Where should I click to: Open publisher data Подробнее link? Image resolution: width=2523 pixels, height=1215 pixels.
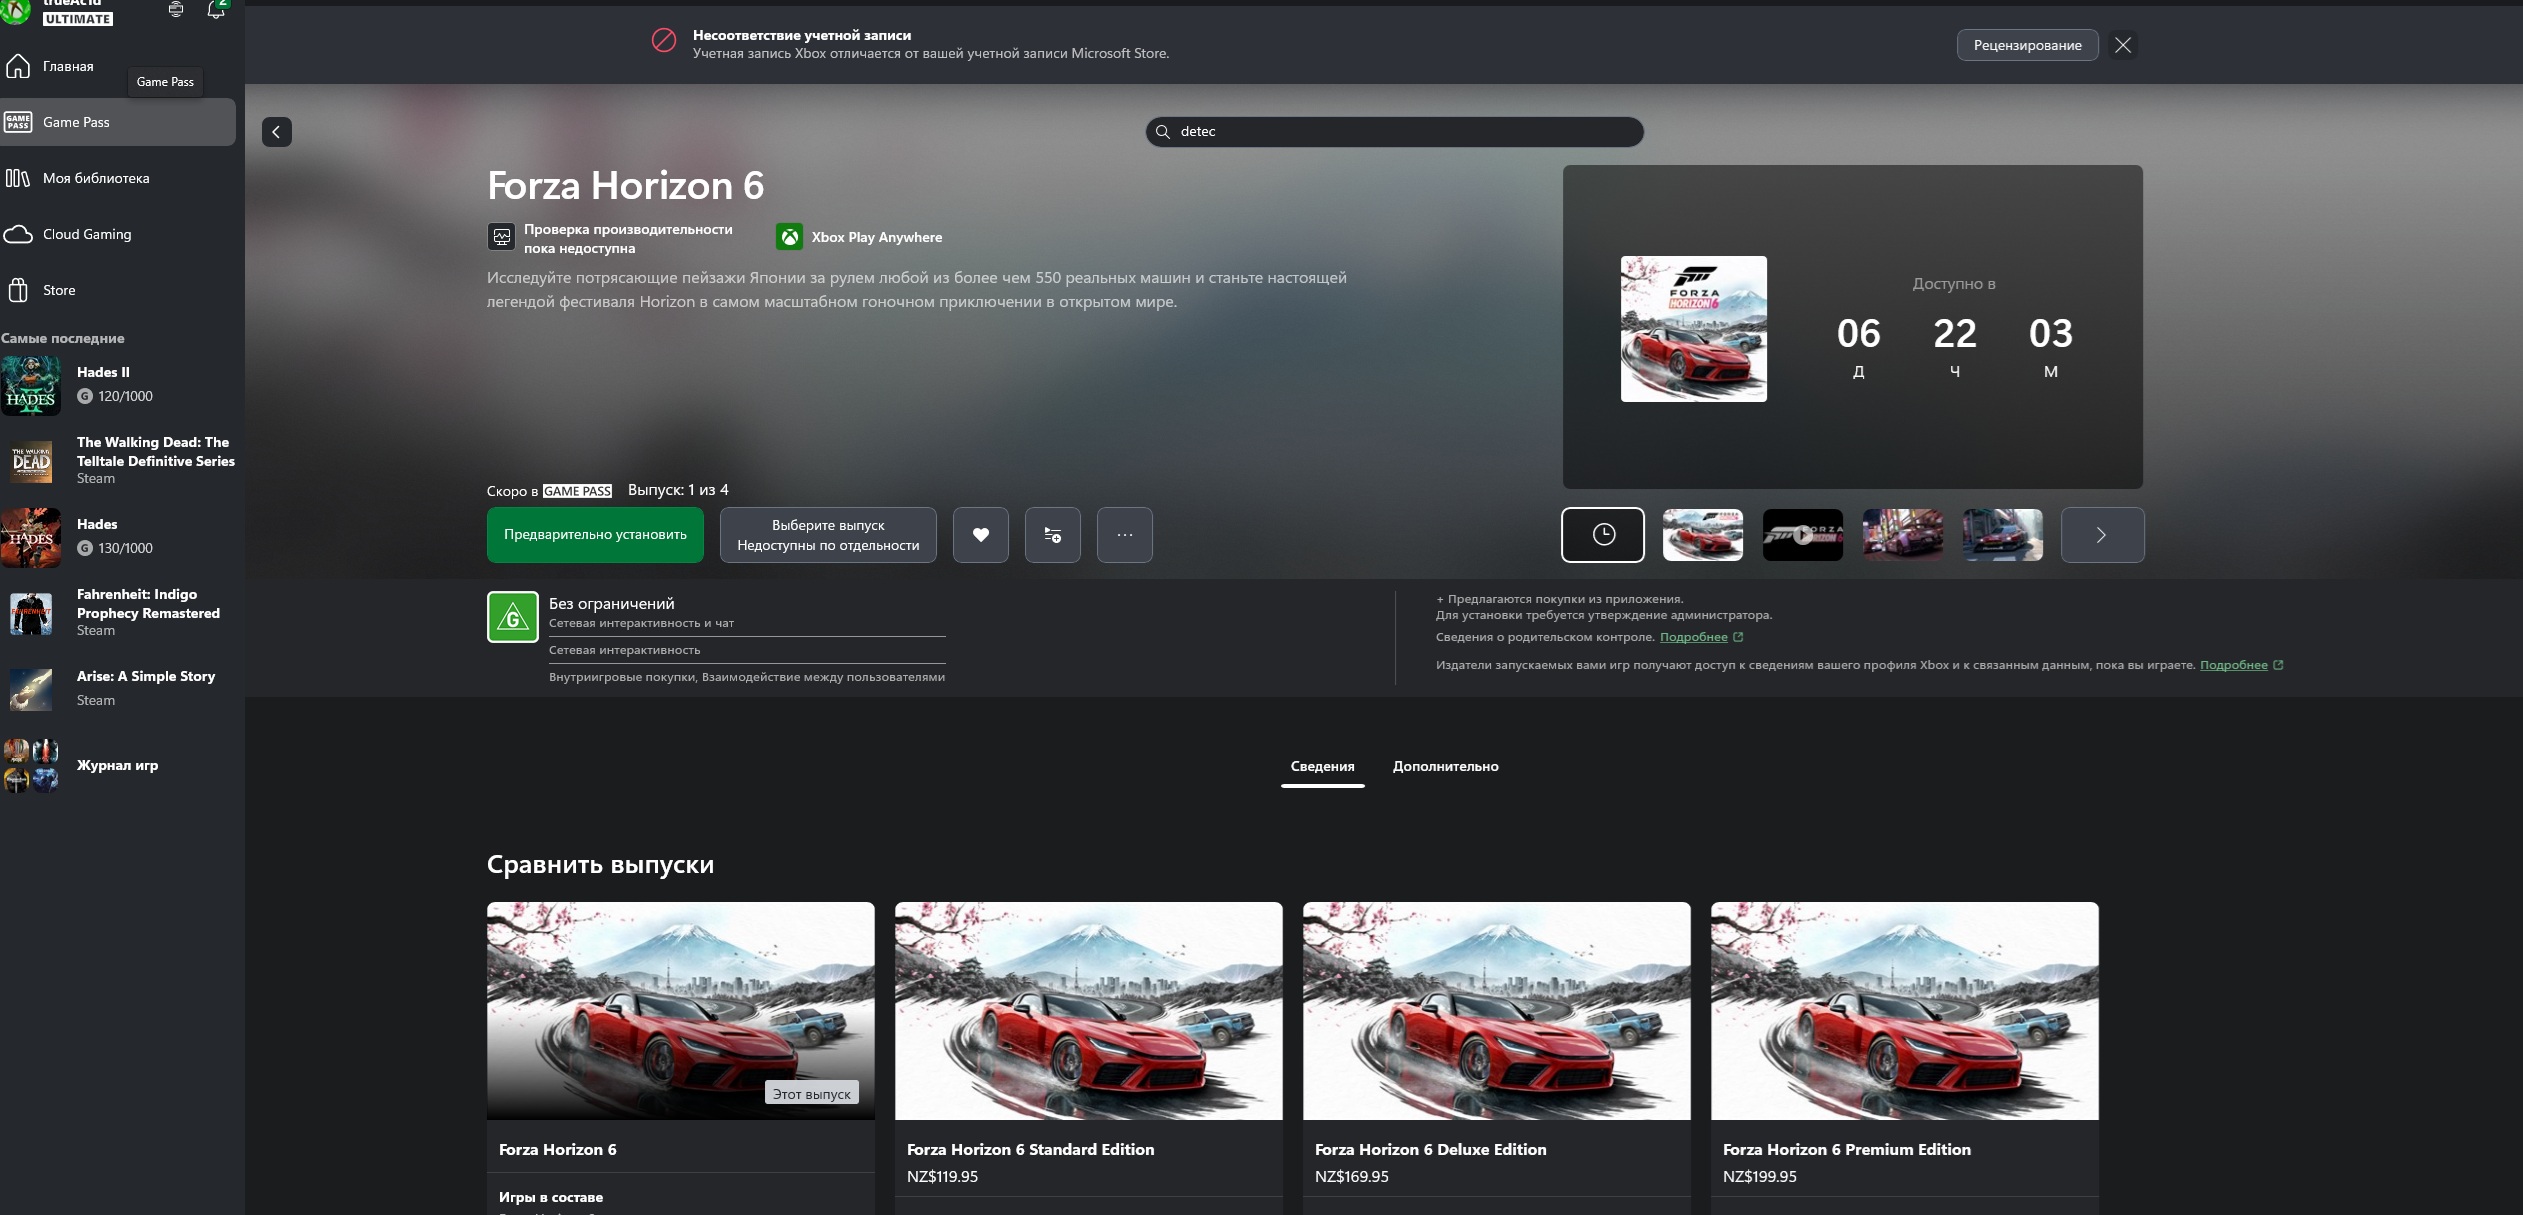pos(2234,666)
